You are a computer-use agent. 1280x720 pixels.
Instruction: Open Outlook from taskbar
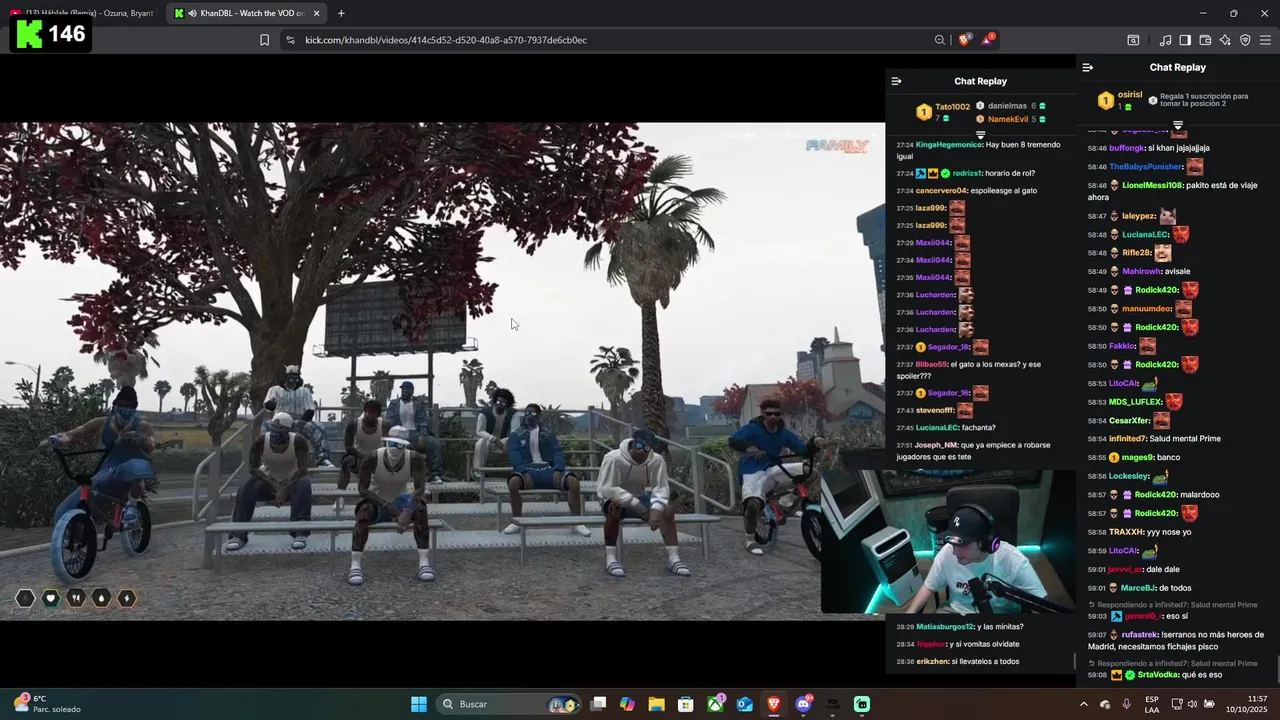(x=745, y=704)
